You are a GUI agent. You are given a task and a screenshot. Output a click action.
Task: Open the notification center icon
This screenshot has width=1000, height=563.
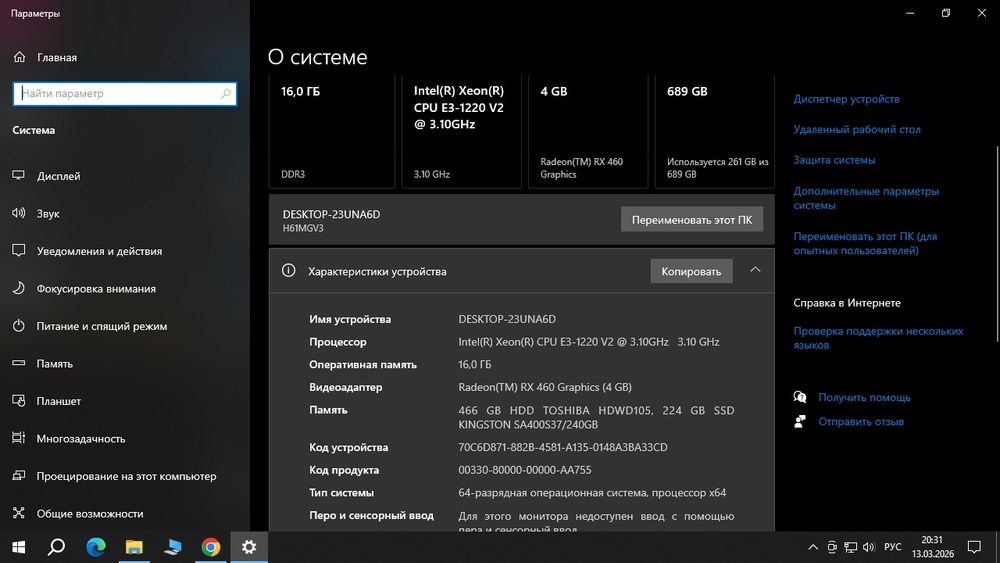(x=974, y=547)
